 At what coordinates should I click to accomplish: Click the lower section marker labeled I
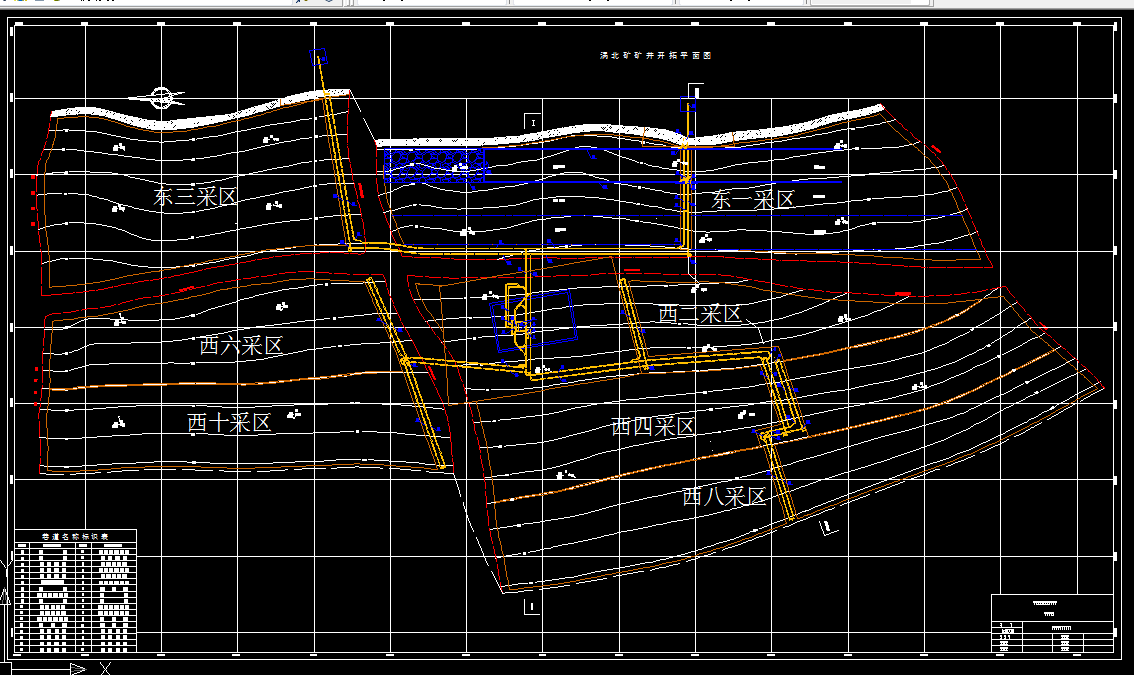532,606
